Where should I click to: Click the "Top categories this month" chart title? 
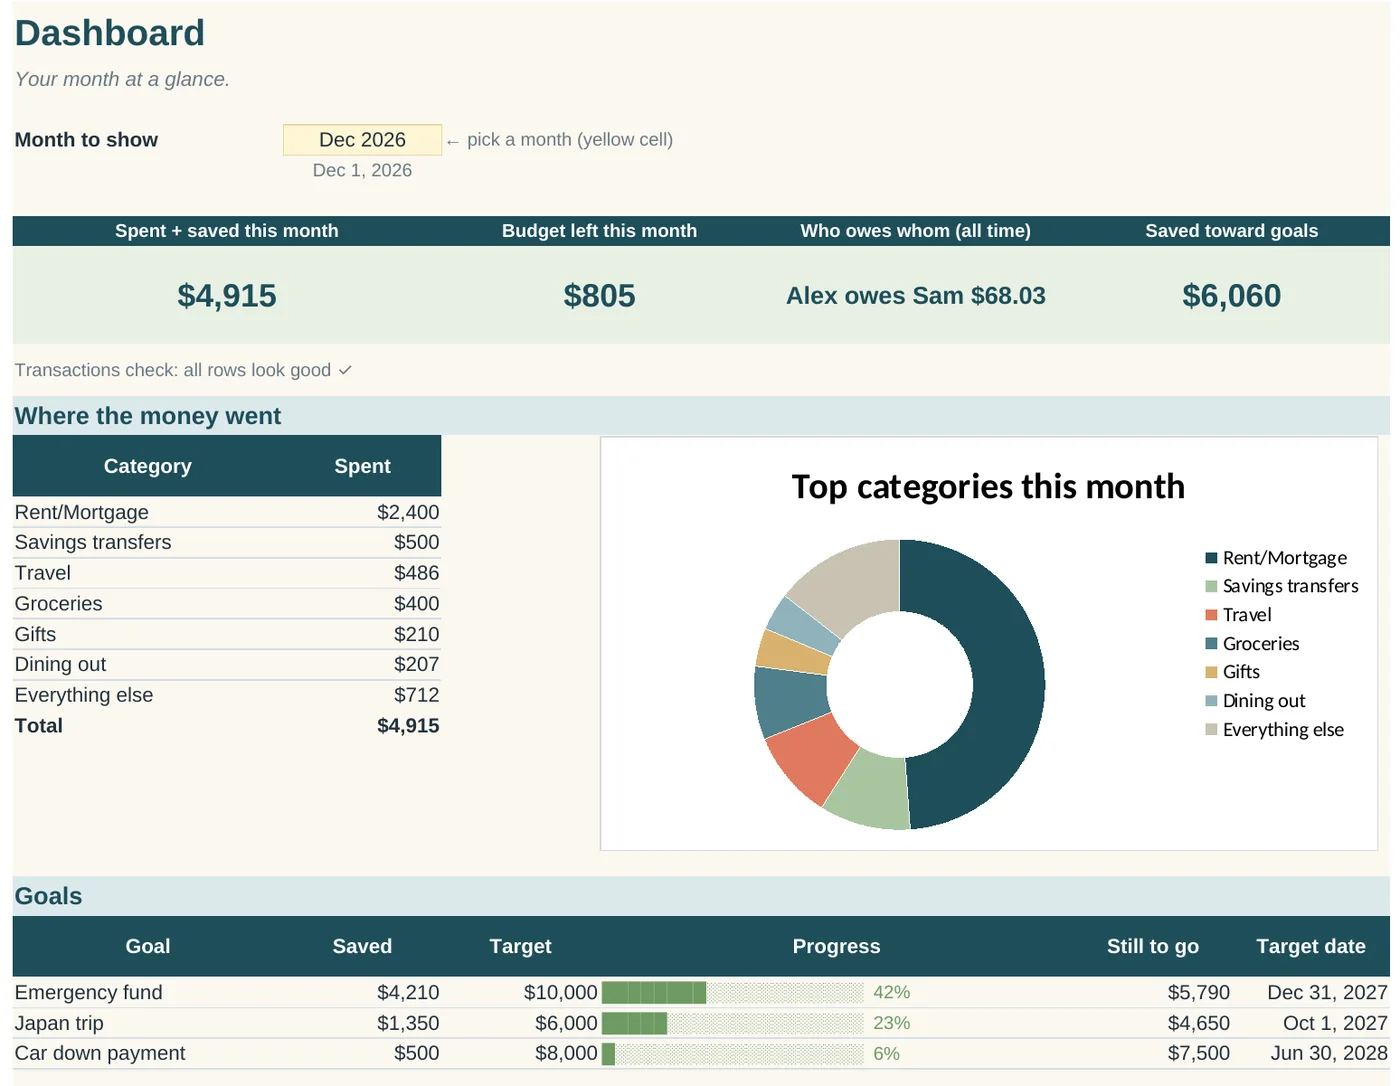(x=988, y=487)
